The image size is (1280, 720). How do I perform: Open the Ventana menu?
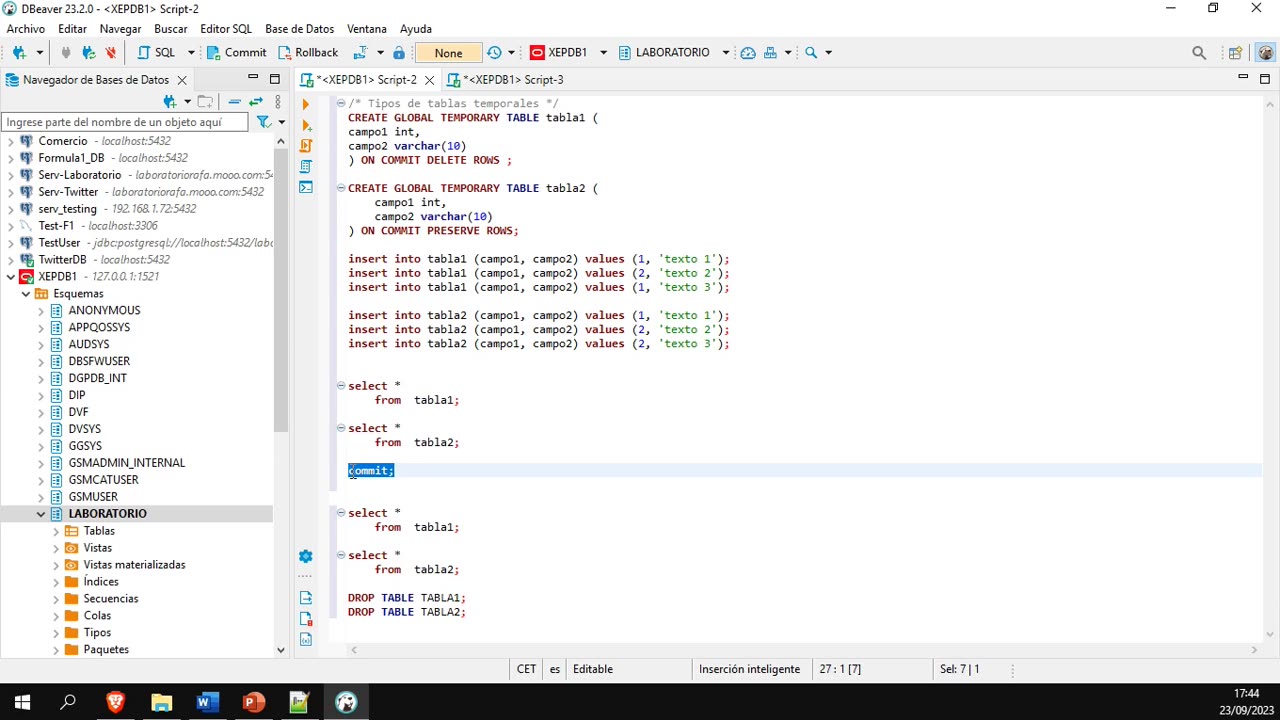[367, 29]
